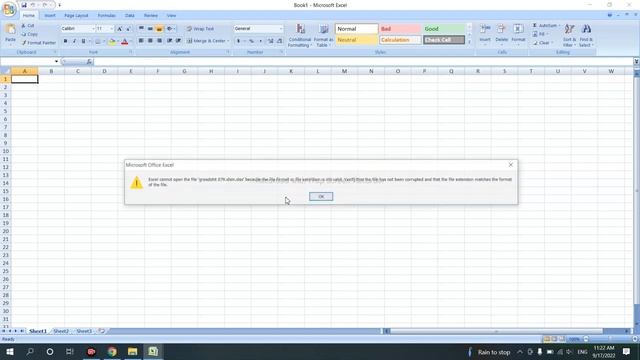This screenshot has width=640, height=360.
Task: Open the General number format dropdown
Action: point(281,29)
